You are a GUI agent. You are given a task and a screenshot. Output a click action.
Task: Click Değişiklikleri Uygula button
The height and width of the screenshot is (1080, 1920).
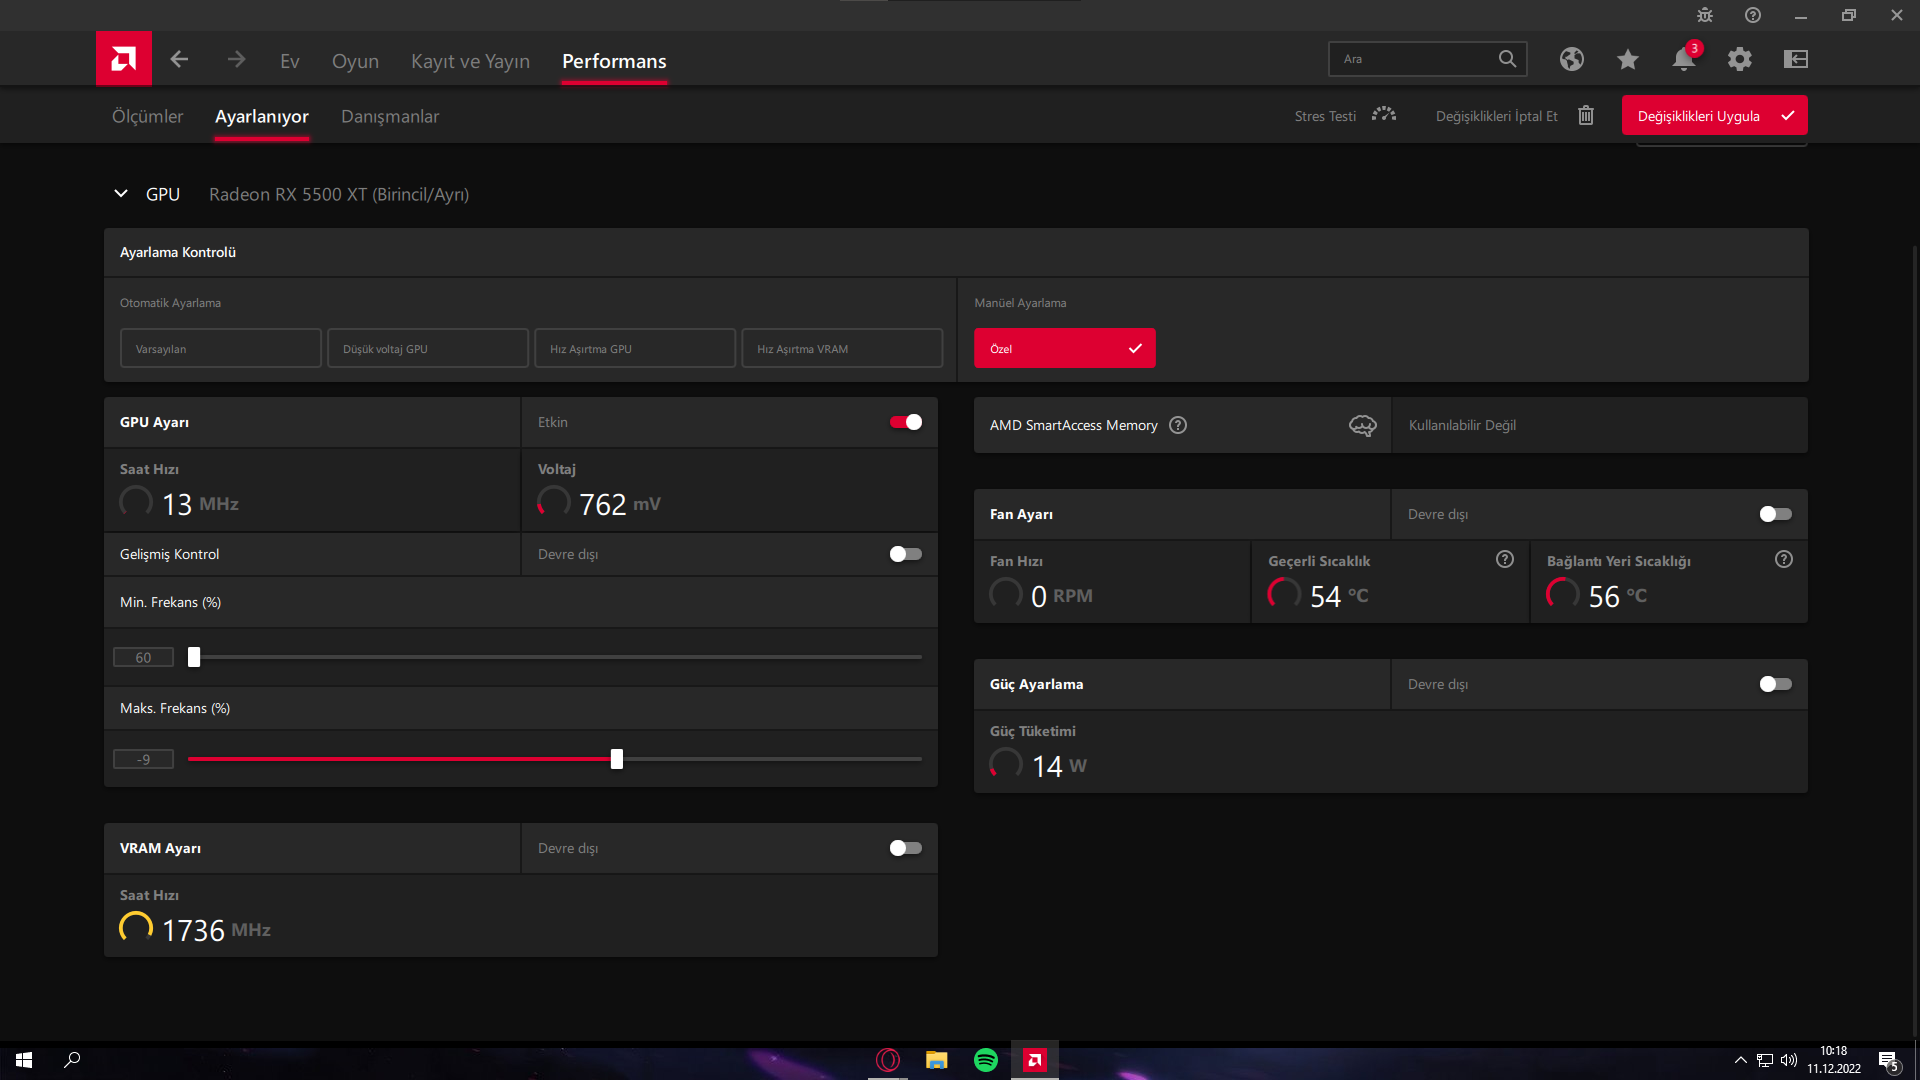(1713, 116)
